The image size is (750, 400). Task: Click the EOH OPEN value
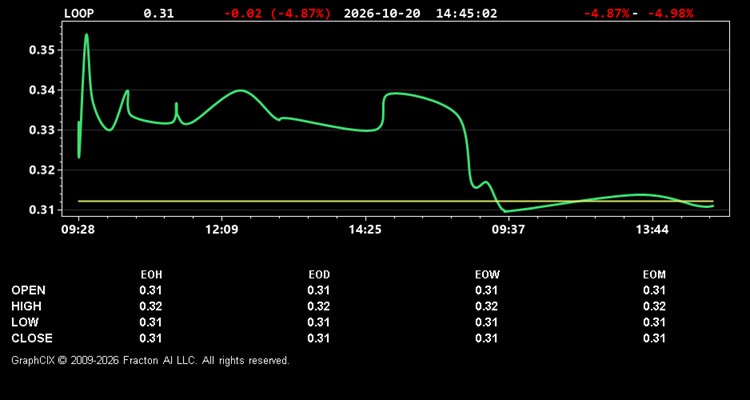151,290
